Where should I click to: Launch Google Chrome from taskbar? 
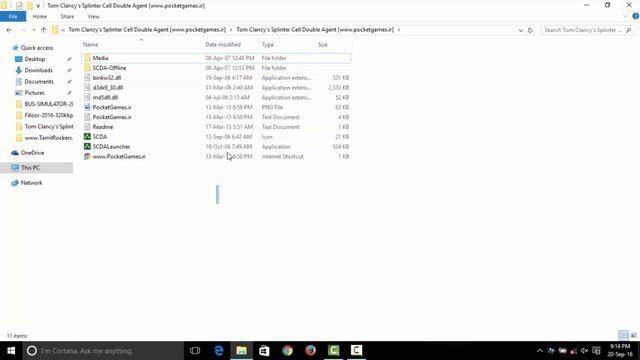click(287, 351)
